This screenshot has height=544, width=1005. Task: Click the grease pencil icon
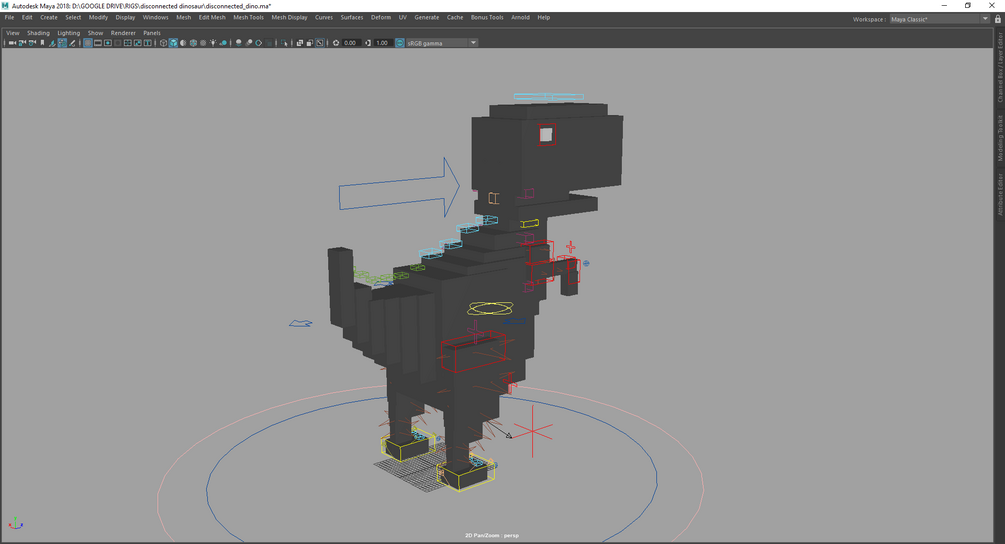(72, 43)
